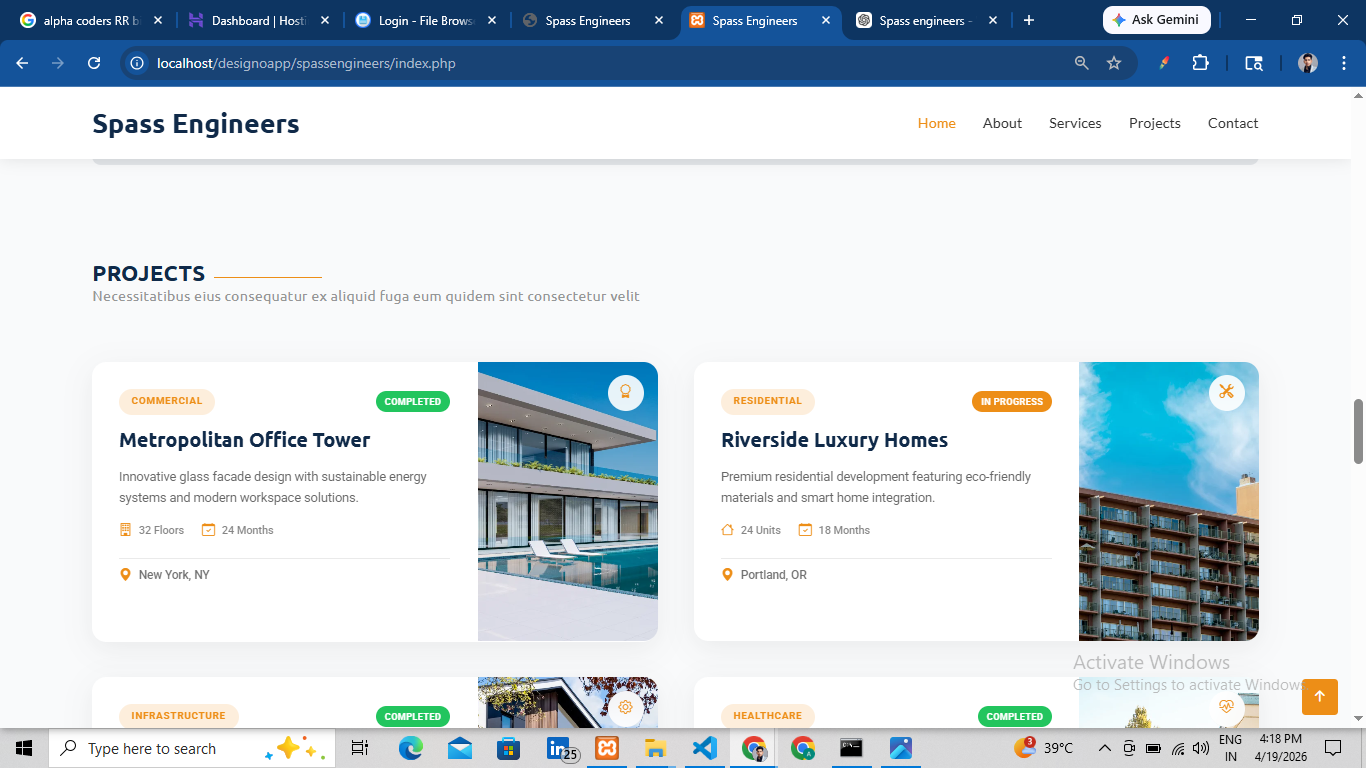Image resolution: width=1366 pixels, height=768 pixels.
Task: Switch to the Login - File Browser tab
Action: point(425,20)
